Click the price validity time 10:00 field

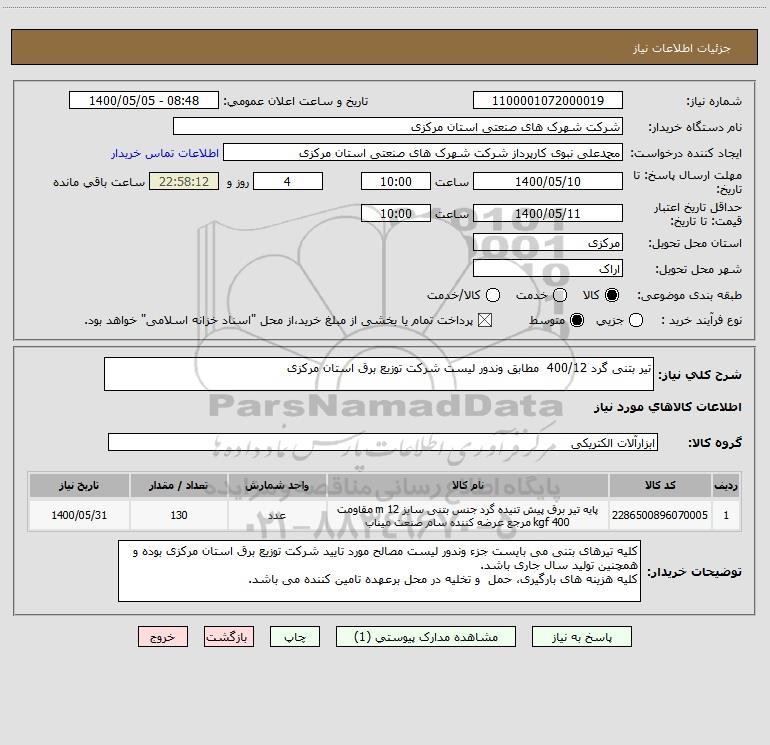pos(396,213)
